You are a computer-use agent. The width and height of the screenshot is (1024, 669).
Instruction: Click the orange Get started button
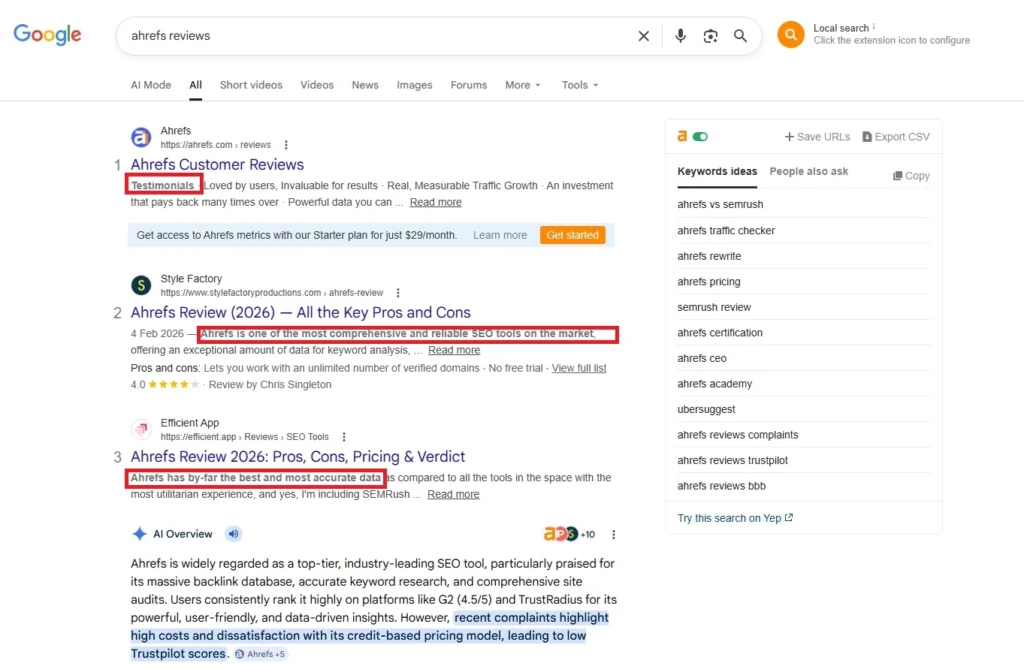point(572,235)
